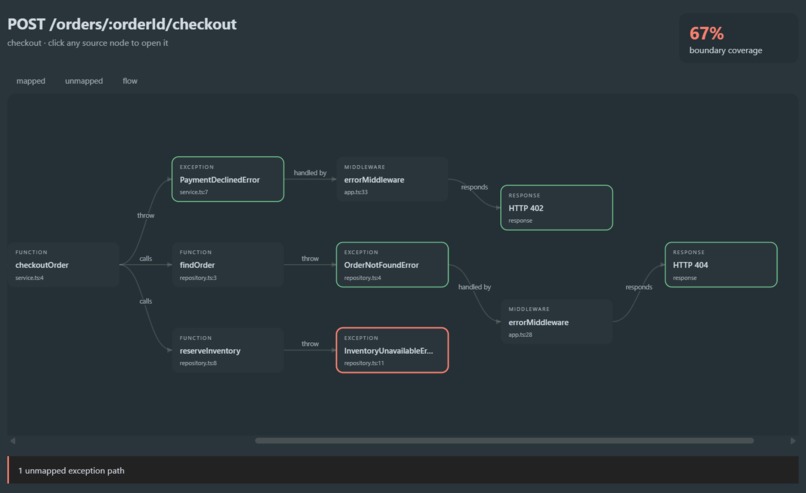Select the HTTP 404 response node

click(721, 265)
